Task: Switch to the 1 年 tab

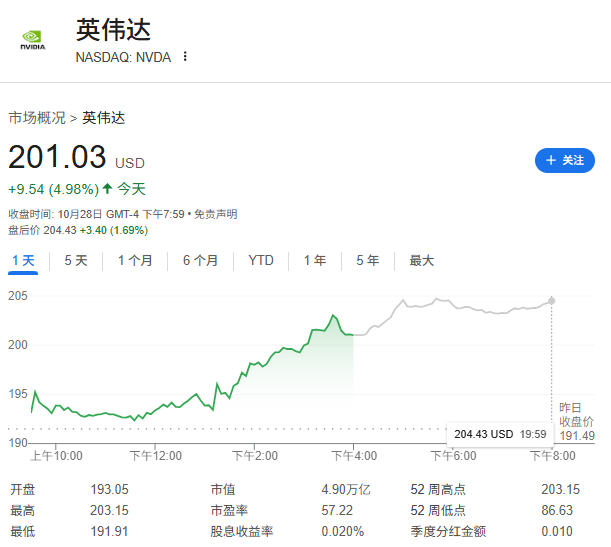Action: pyautogui.click(x=315, y=260)
